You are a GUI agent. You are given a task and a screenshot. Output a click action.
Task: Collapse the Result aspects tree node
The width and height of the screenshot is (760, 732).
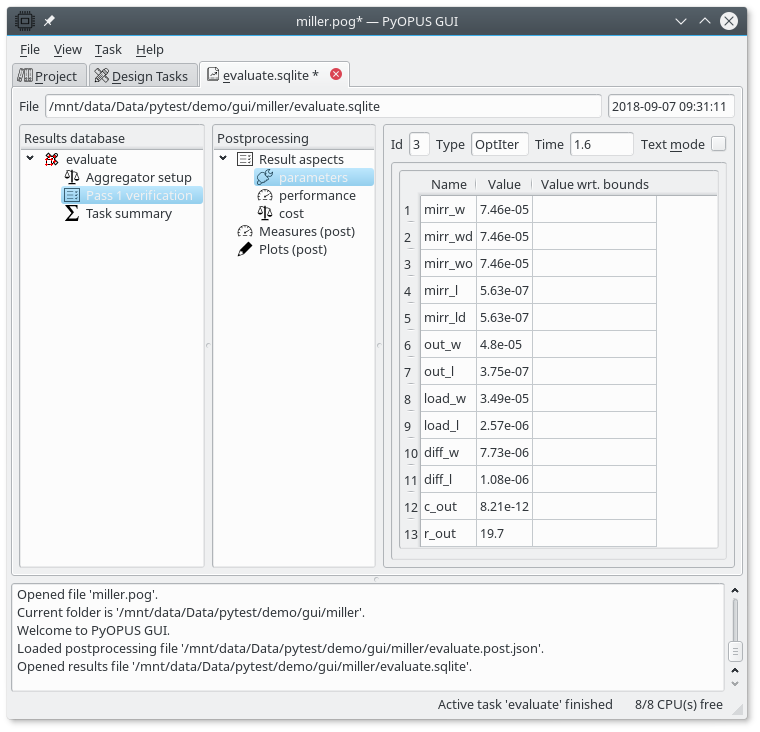click(223, 159)
